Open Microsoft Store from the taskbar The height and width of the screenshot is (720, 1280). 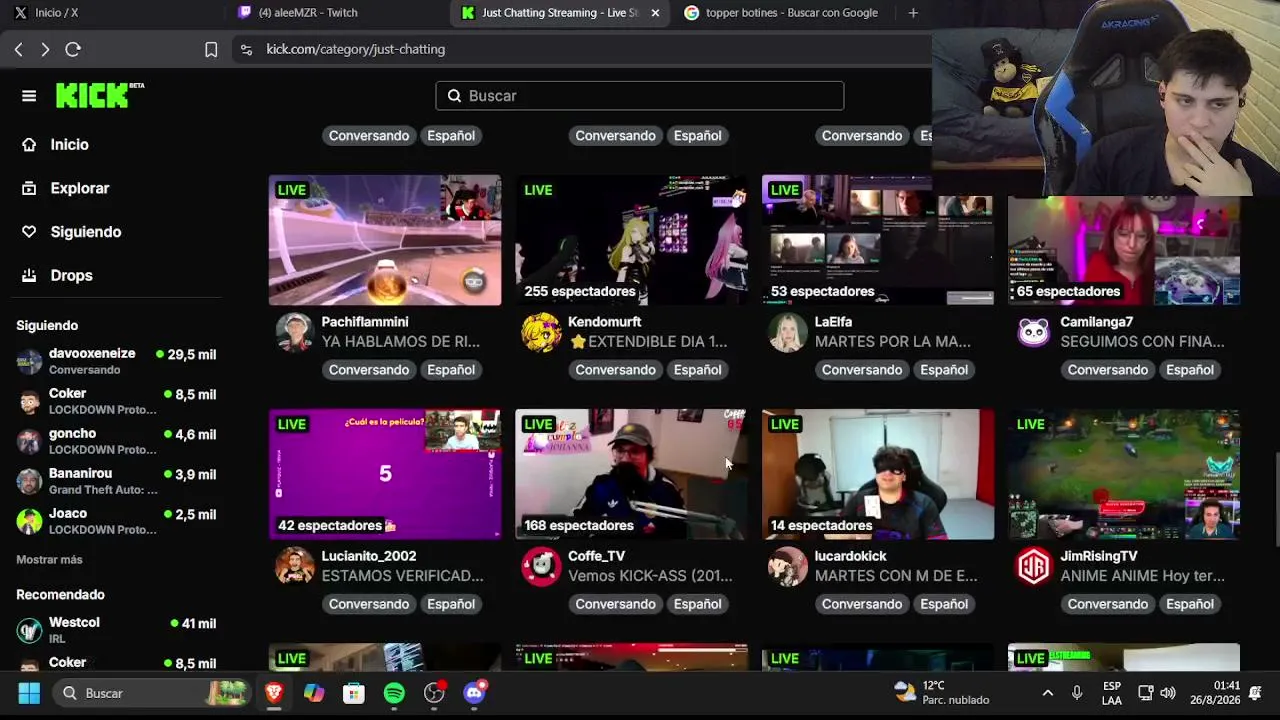pos(354,693)
